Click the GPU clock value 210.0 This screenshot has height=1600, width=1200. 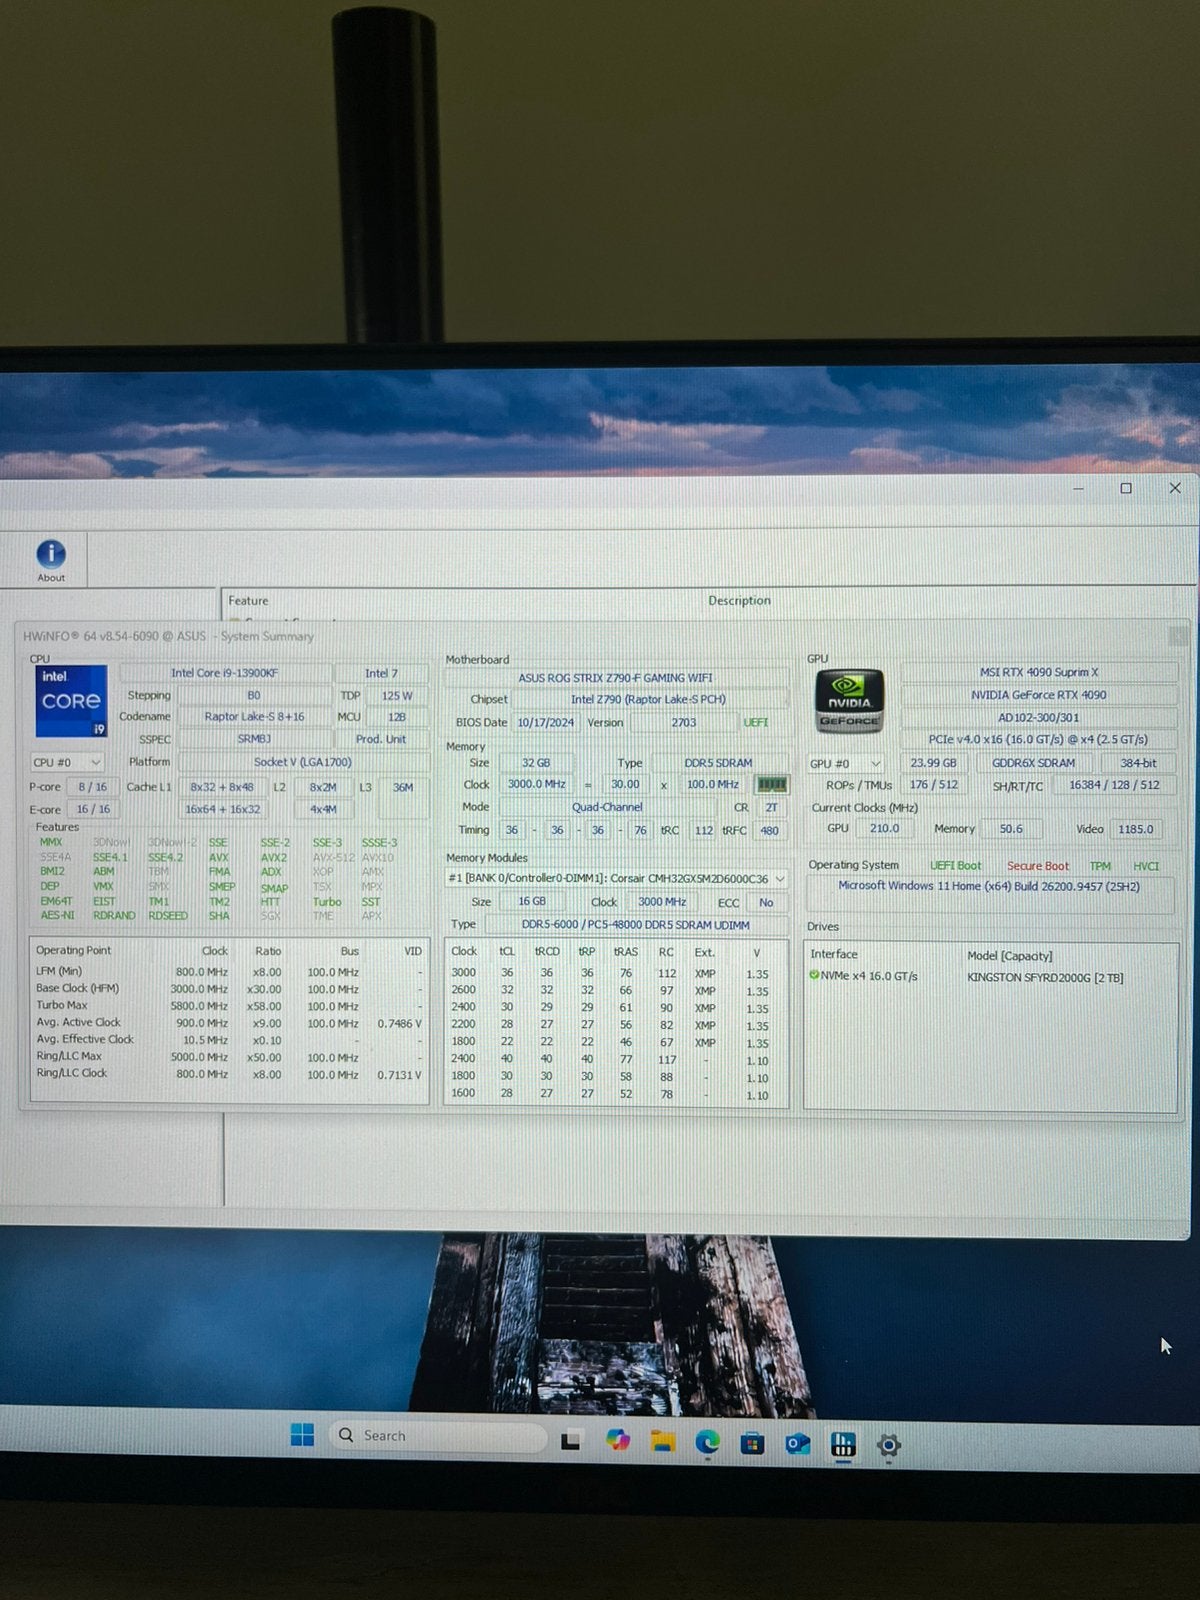click(884, 829)
